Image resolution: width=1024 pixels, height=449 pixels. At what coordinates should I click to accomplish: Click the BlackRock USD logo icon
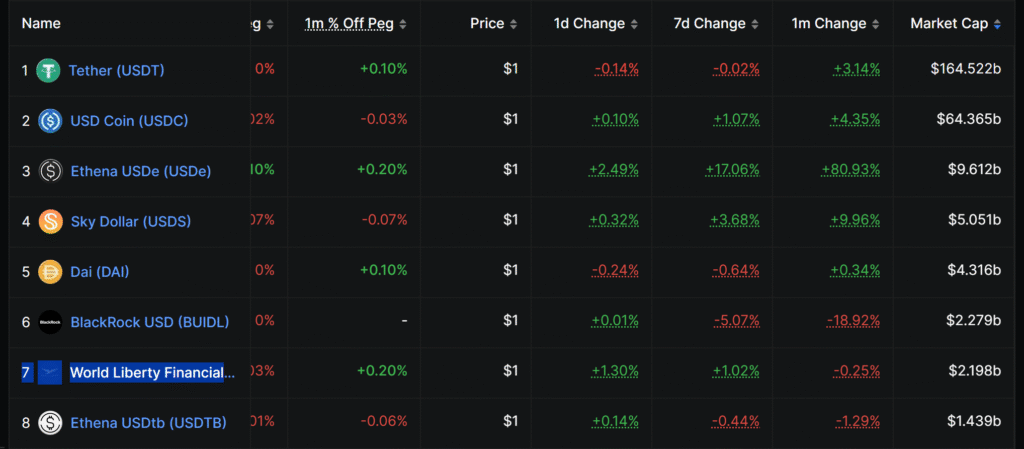[50, 322]
